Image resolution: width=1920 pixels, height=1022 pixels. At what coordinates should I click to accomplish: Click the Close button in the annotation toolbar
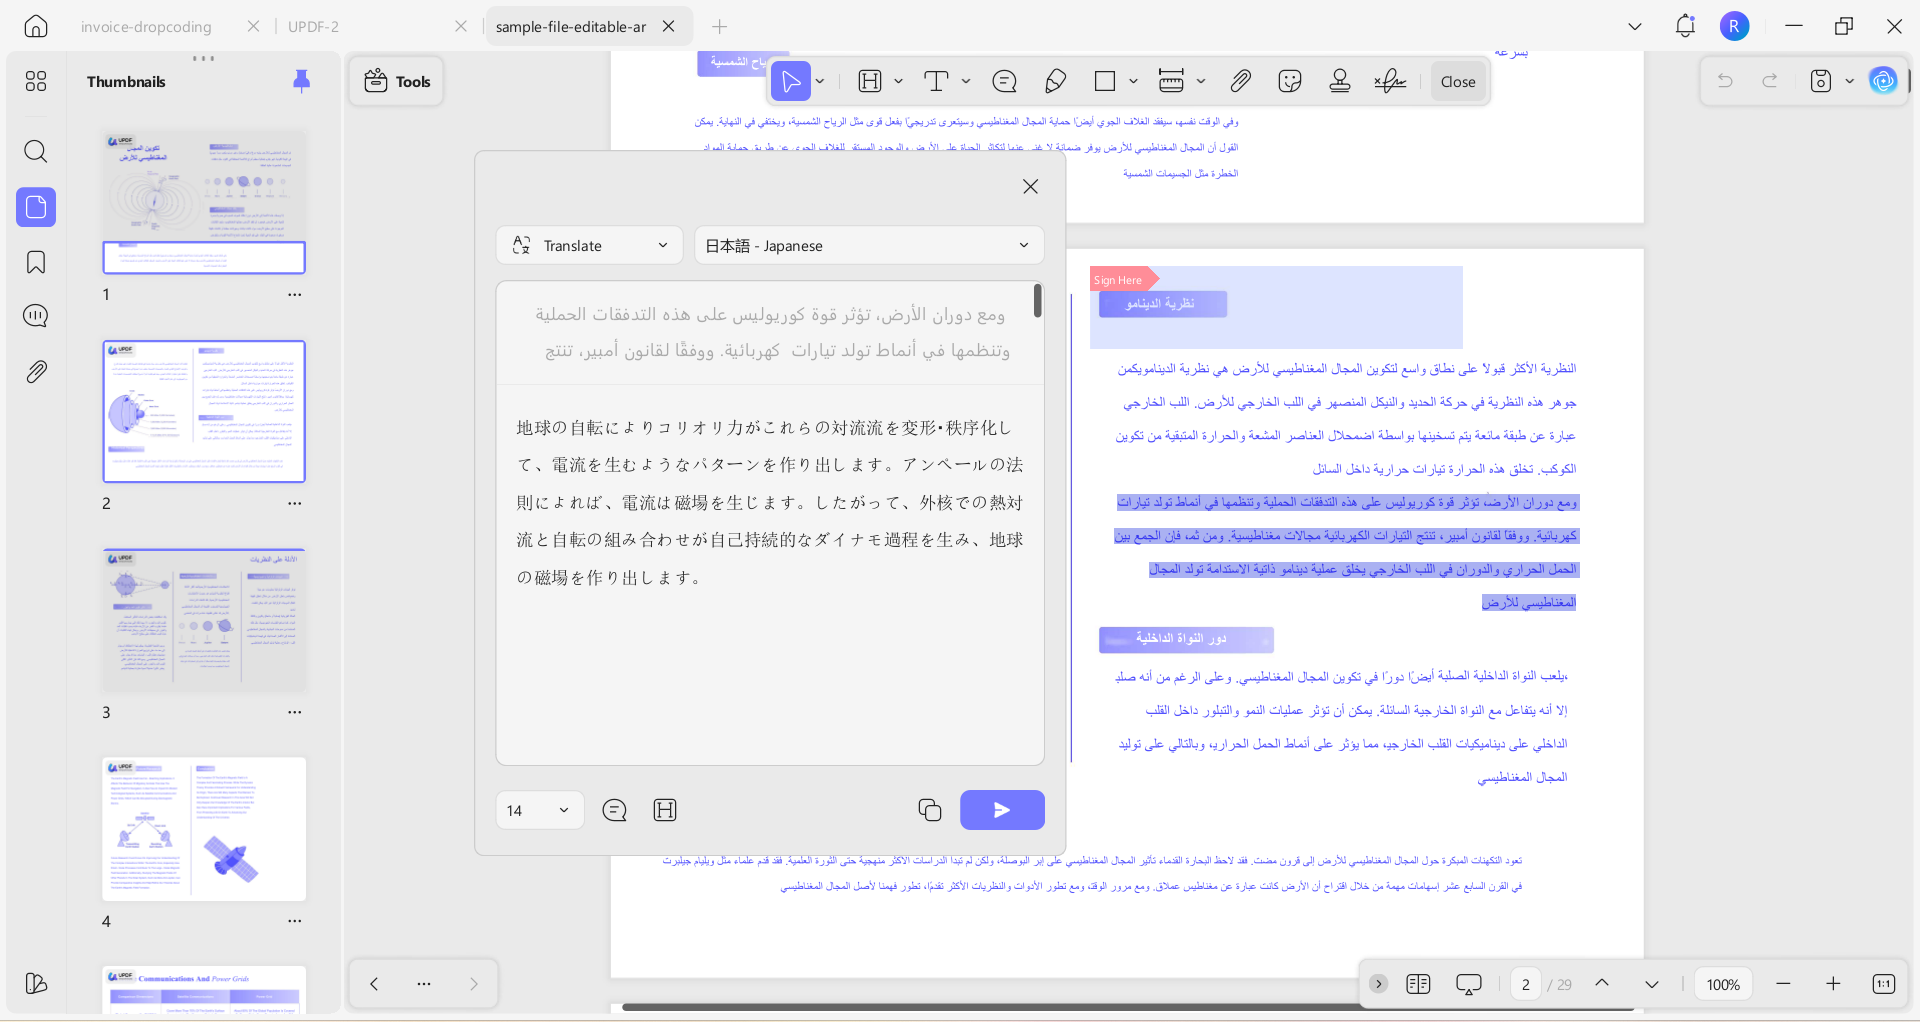(x=1458, y=82)
